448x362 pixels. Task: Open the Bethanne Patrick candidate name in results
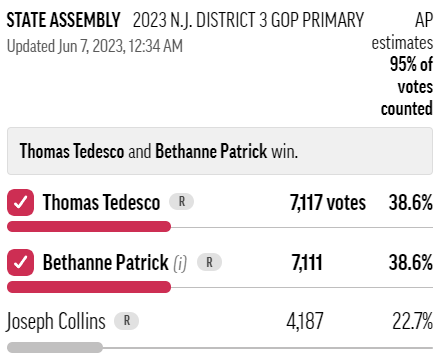(x=106, y=262)
